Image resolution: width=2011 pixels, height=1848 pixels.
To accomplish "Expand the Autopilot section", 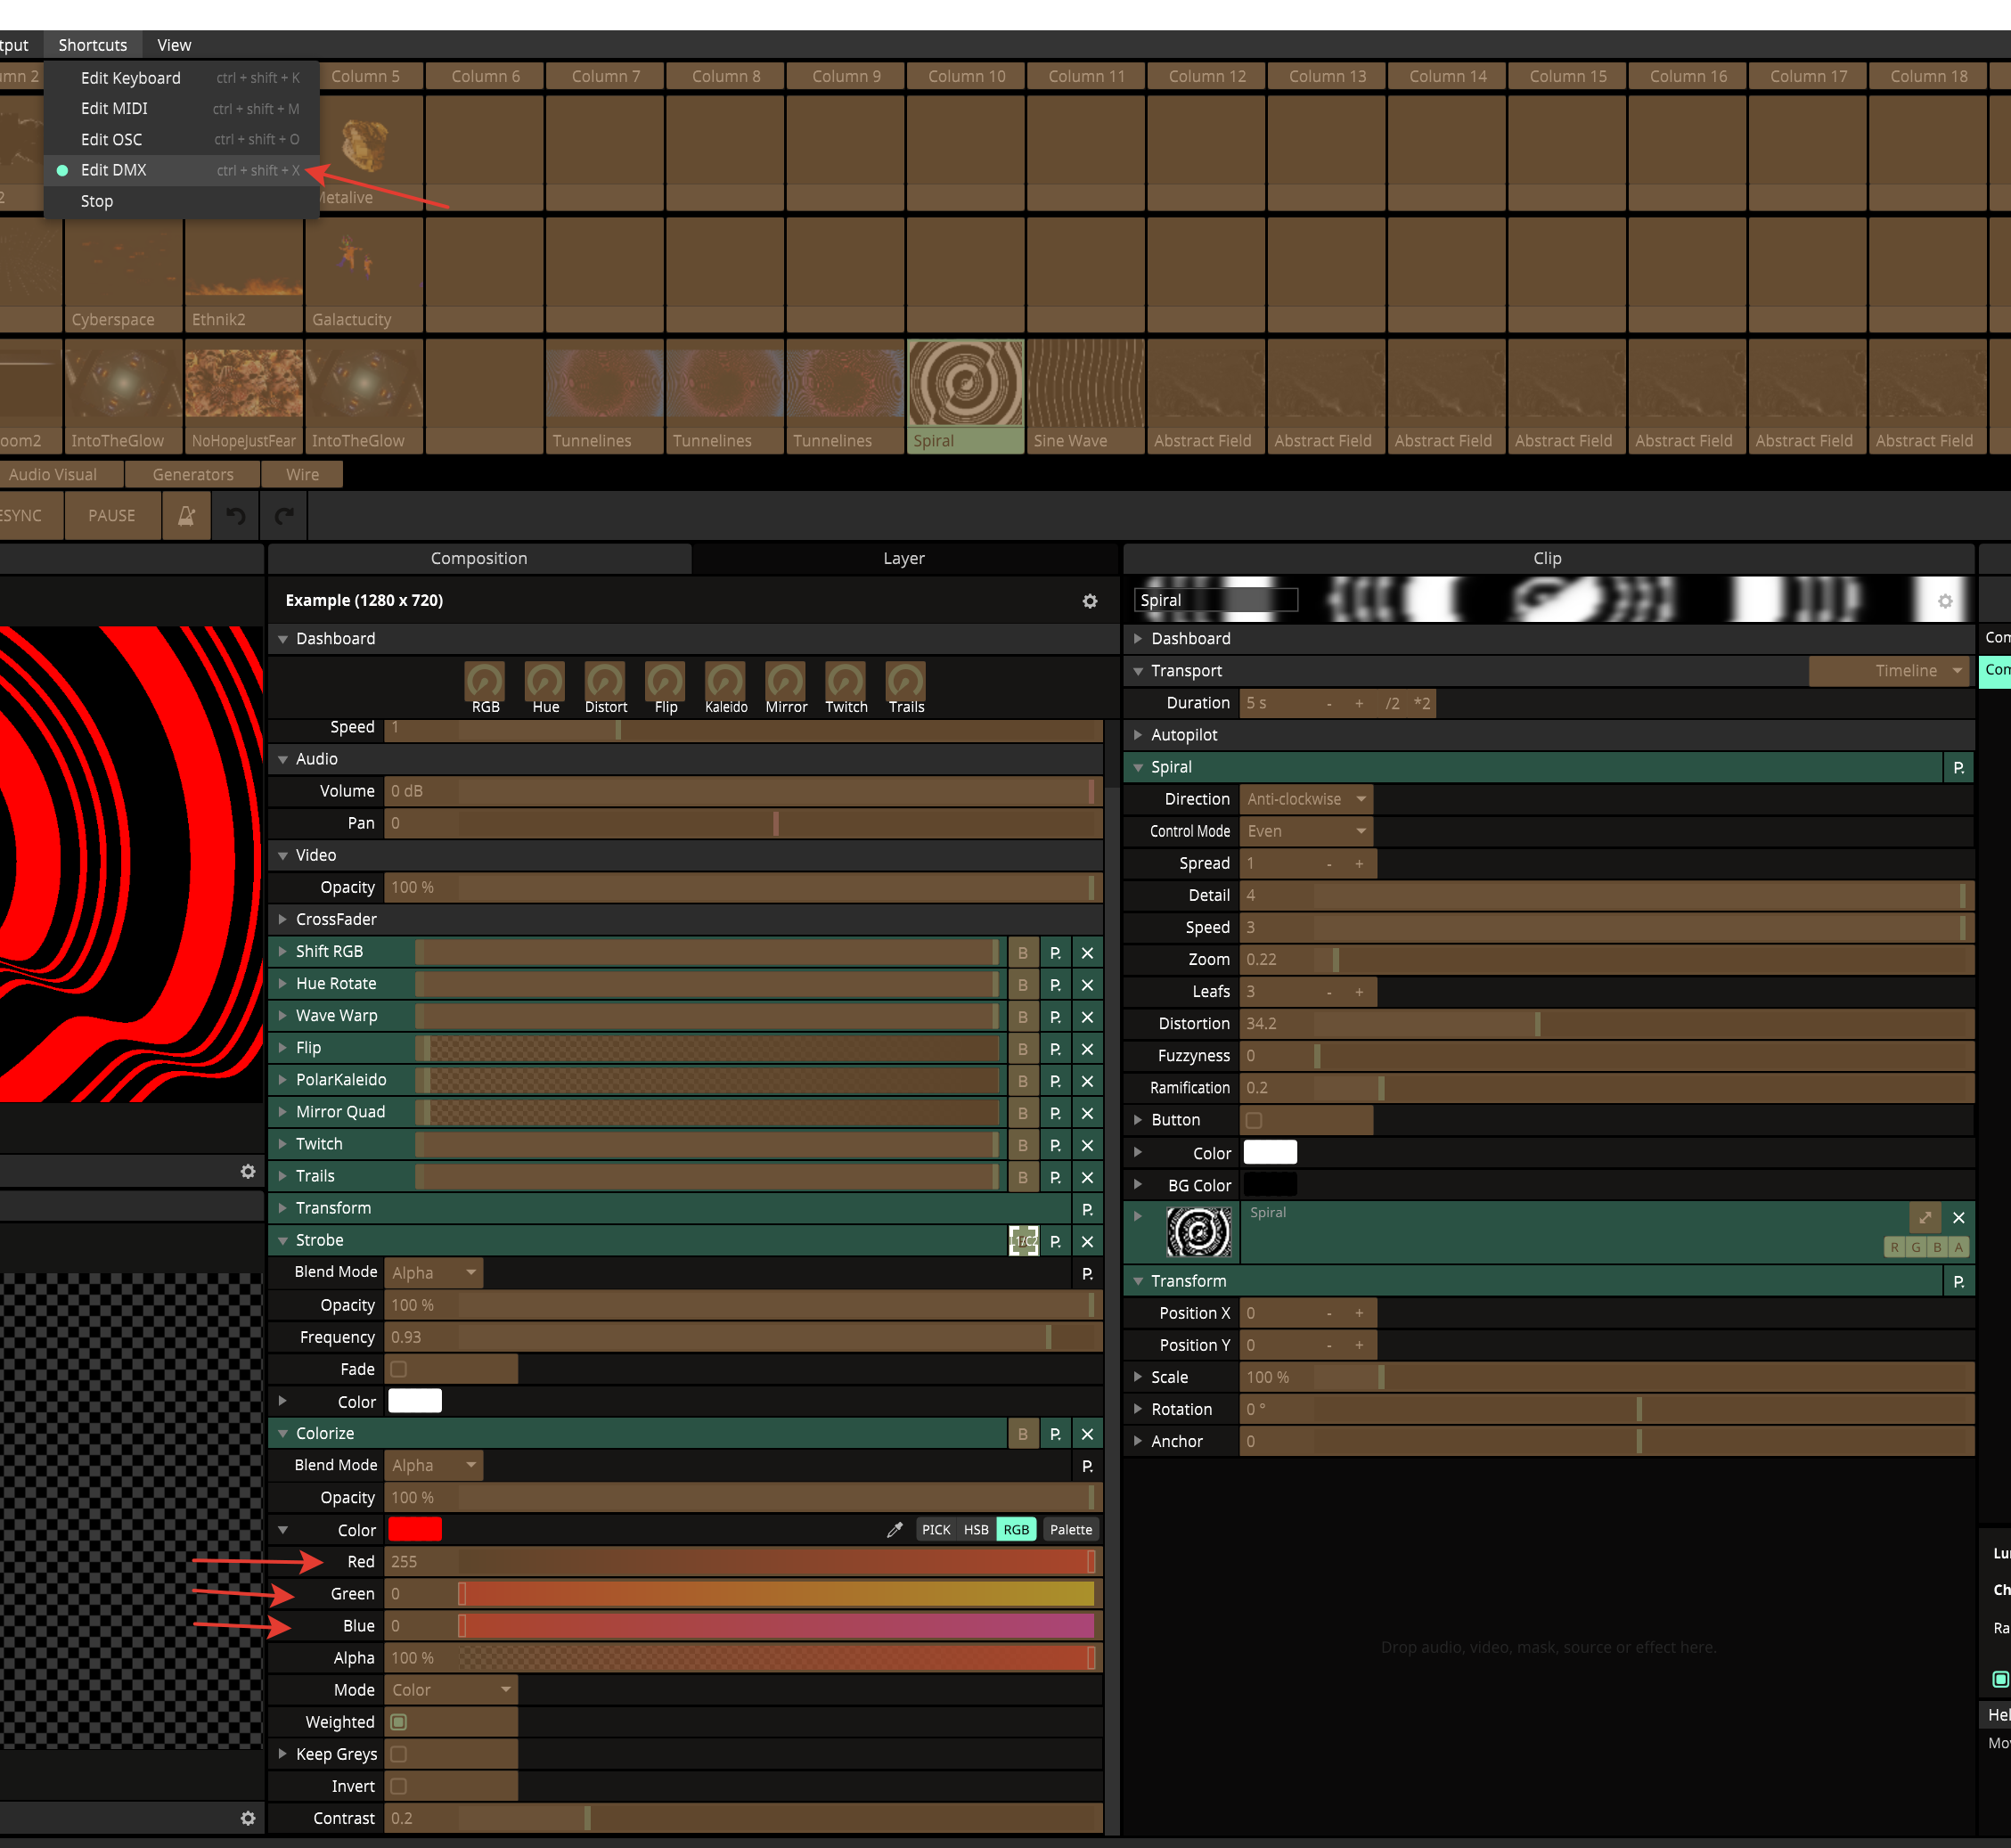I will click(x=1138, y=735).
